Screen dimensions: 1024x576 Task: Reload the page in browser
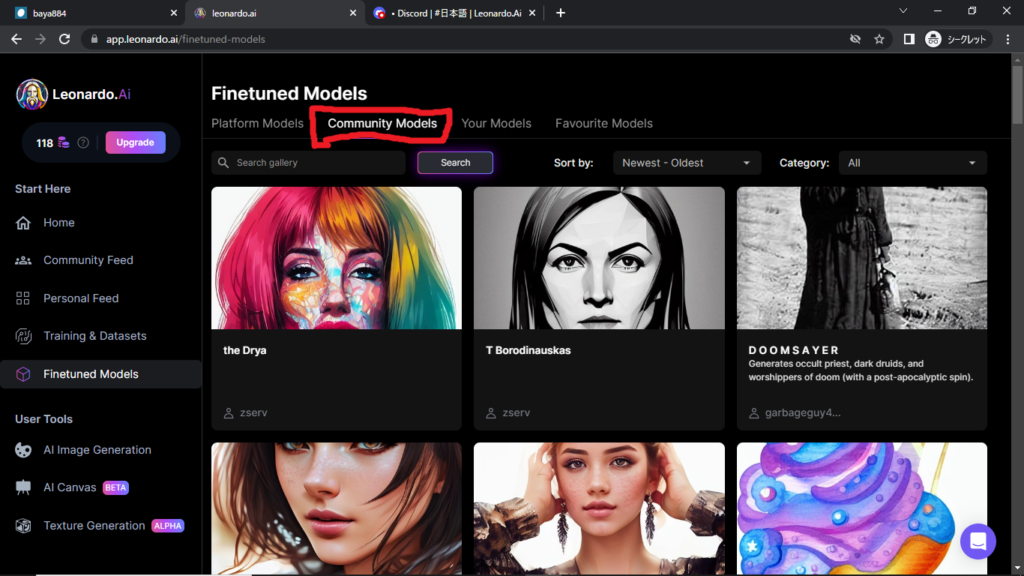click(x=65, y=39)
